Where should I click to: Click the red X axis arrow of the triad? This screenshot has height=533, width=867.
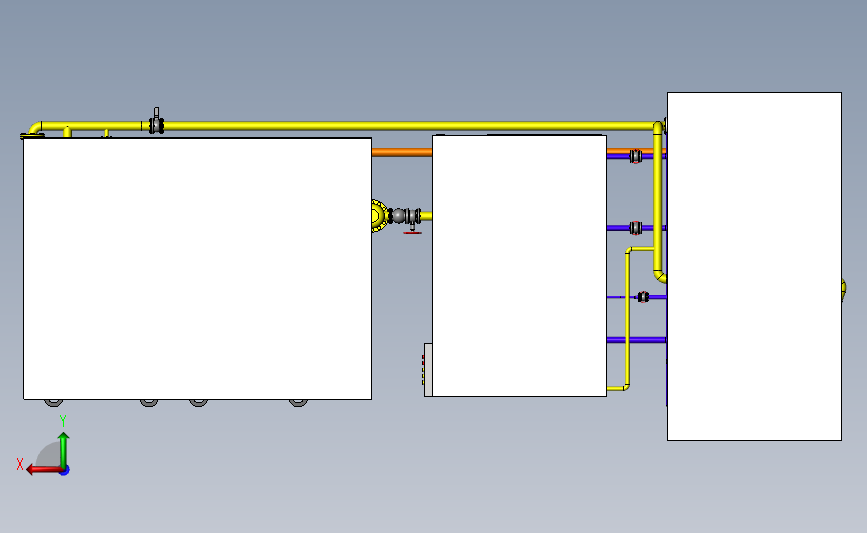[43, 470]
